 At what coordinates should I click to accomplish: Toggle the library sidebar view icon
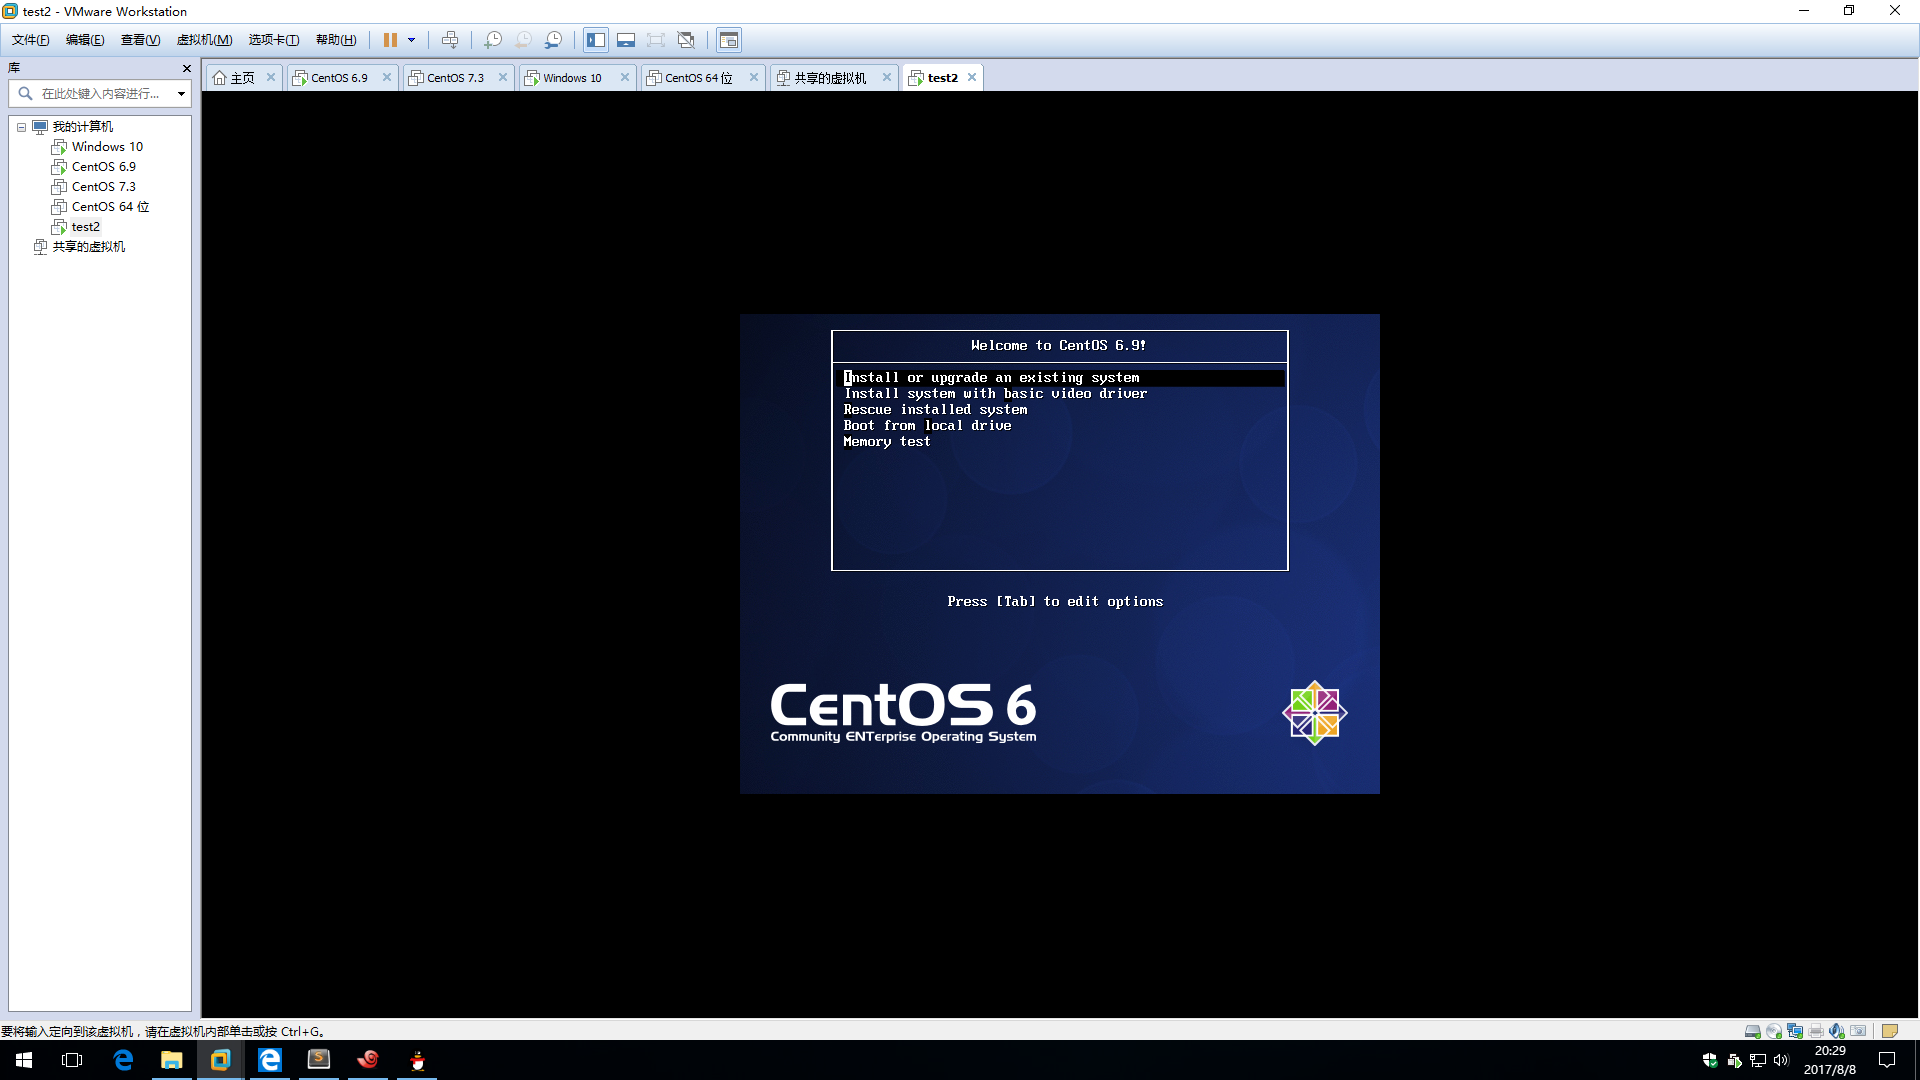pos(596,40)
